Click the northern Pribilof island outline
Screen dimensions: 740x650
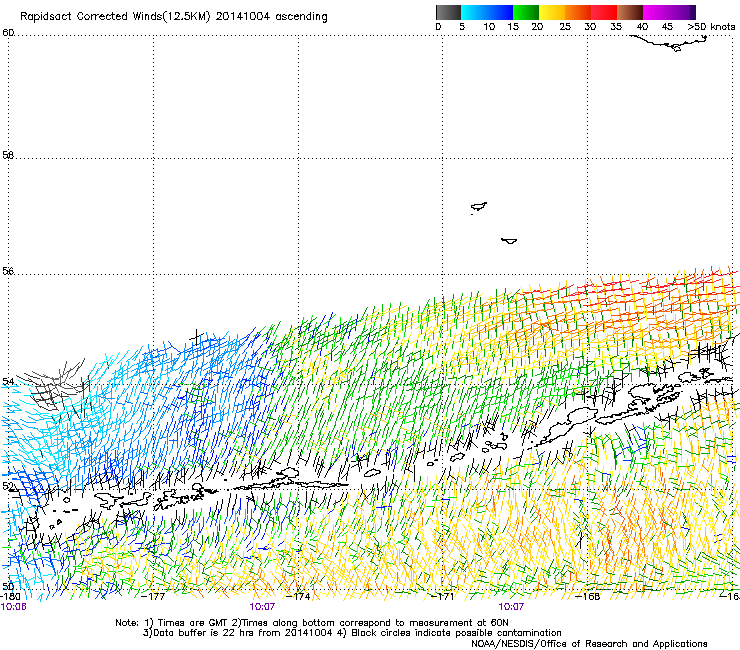pos(479,207)
